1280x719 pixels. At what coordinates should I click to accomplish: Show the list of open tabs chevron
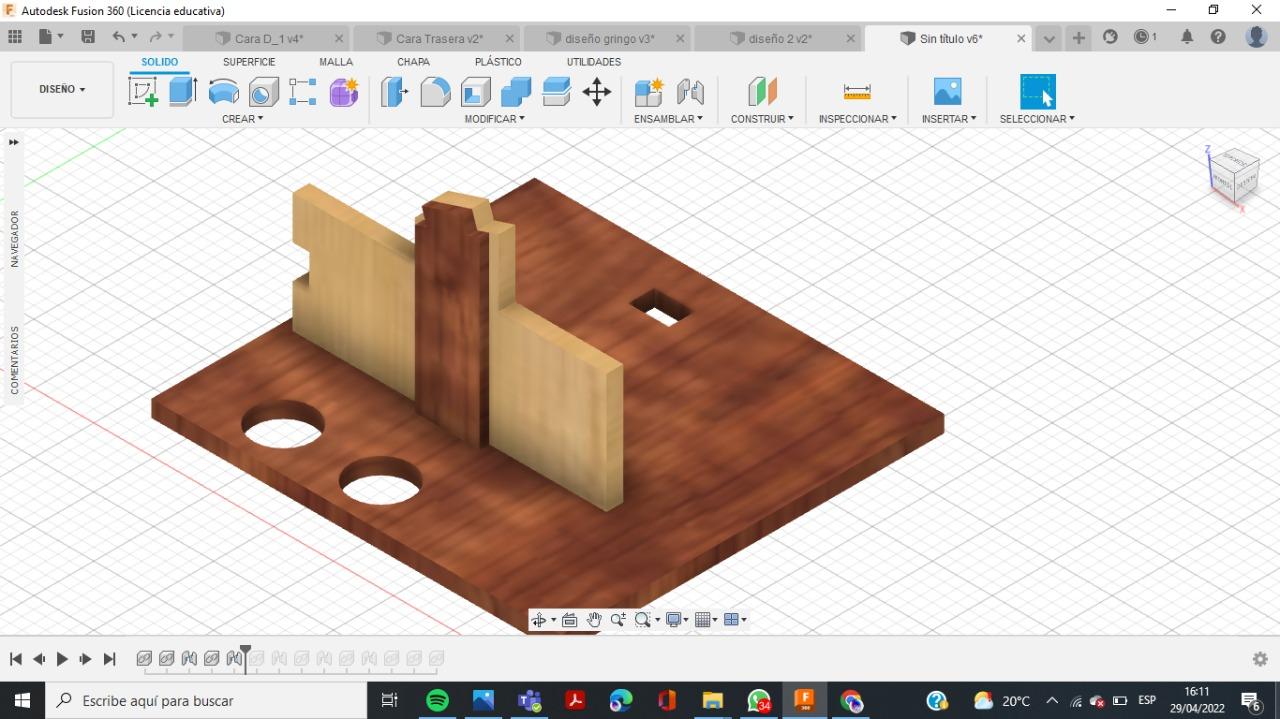point(1048,39)
